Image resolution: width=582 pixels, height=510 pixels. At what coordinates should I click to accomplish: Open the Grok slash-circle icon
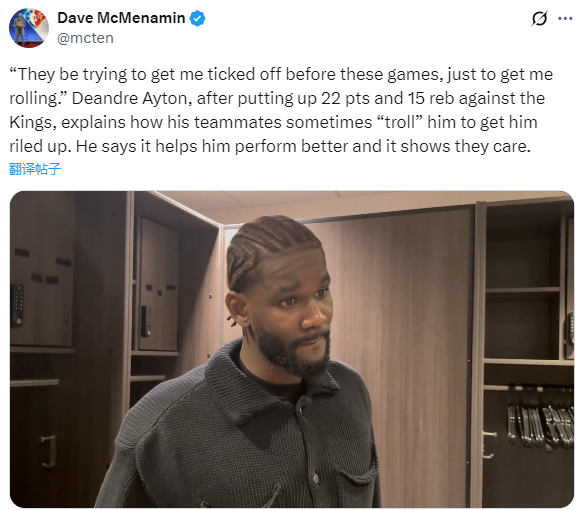[539, 18]
